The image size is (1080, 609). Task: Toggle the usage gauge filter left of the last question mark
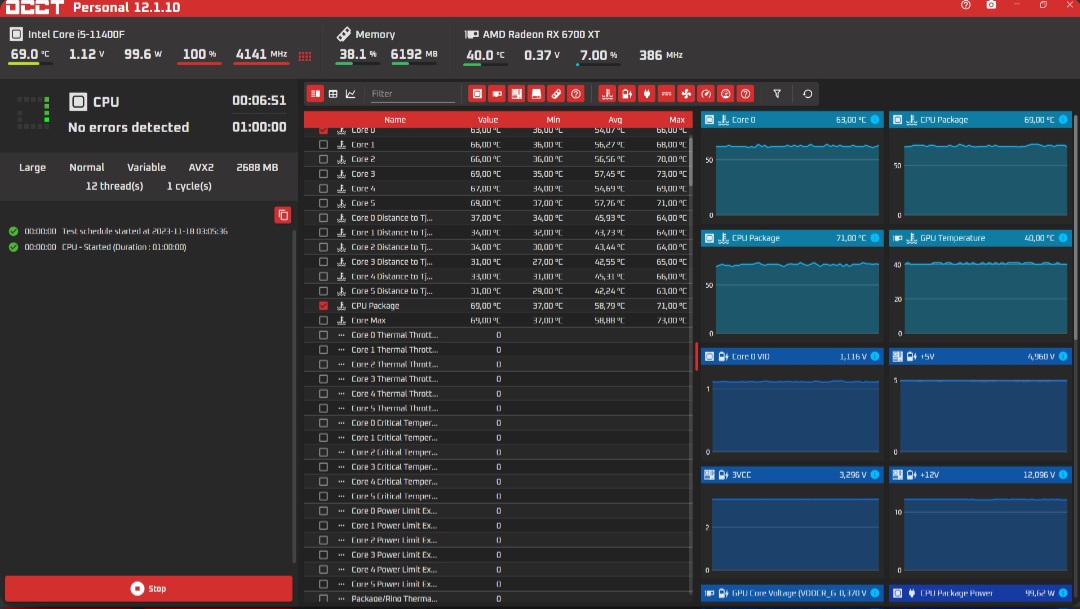pyautogui.click(x=725, y=94)
